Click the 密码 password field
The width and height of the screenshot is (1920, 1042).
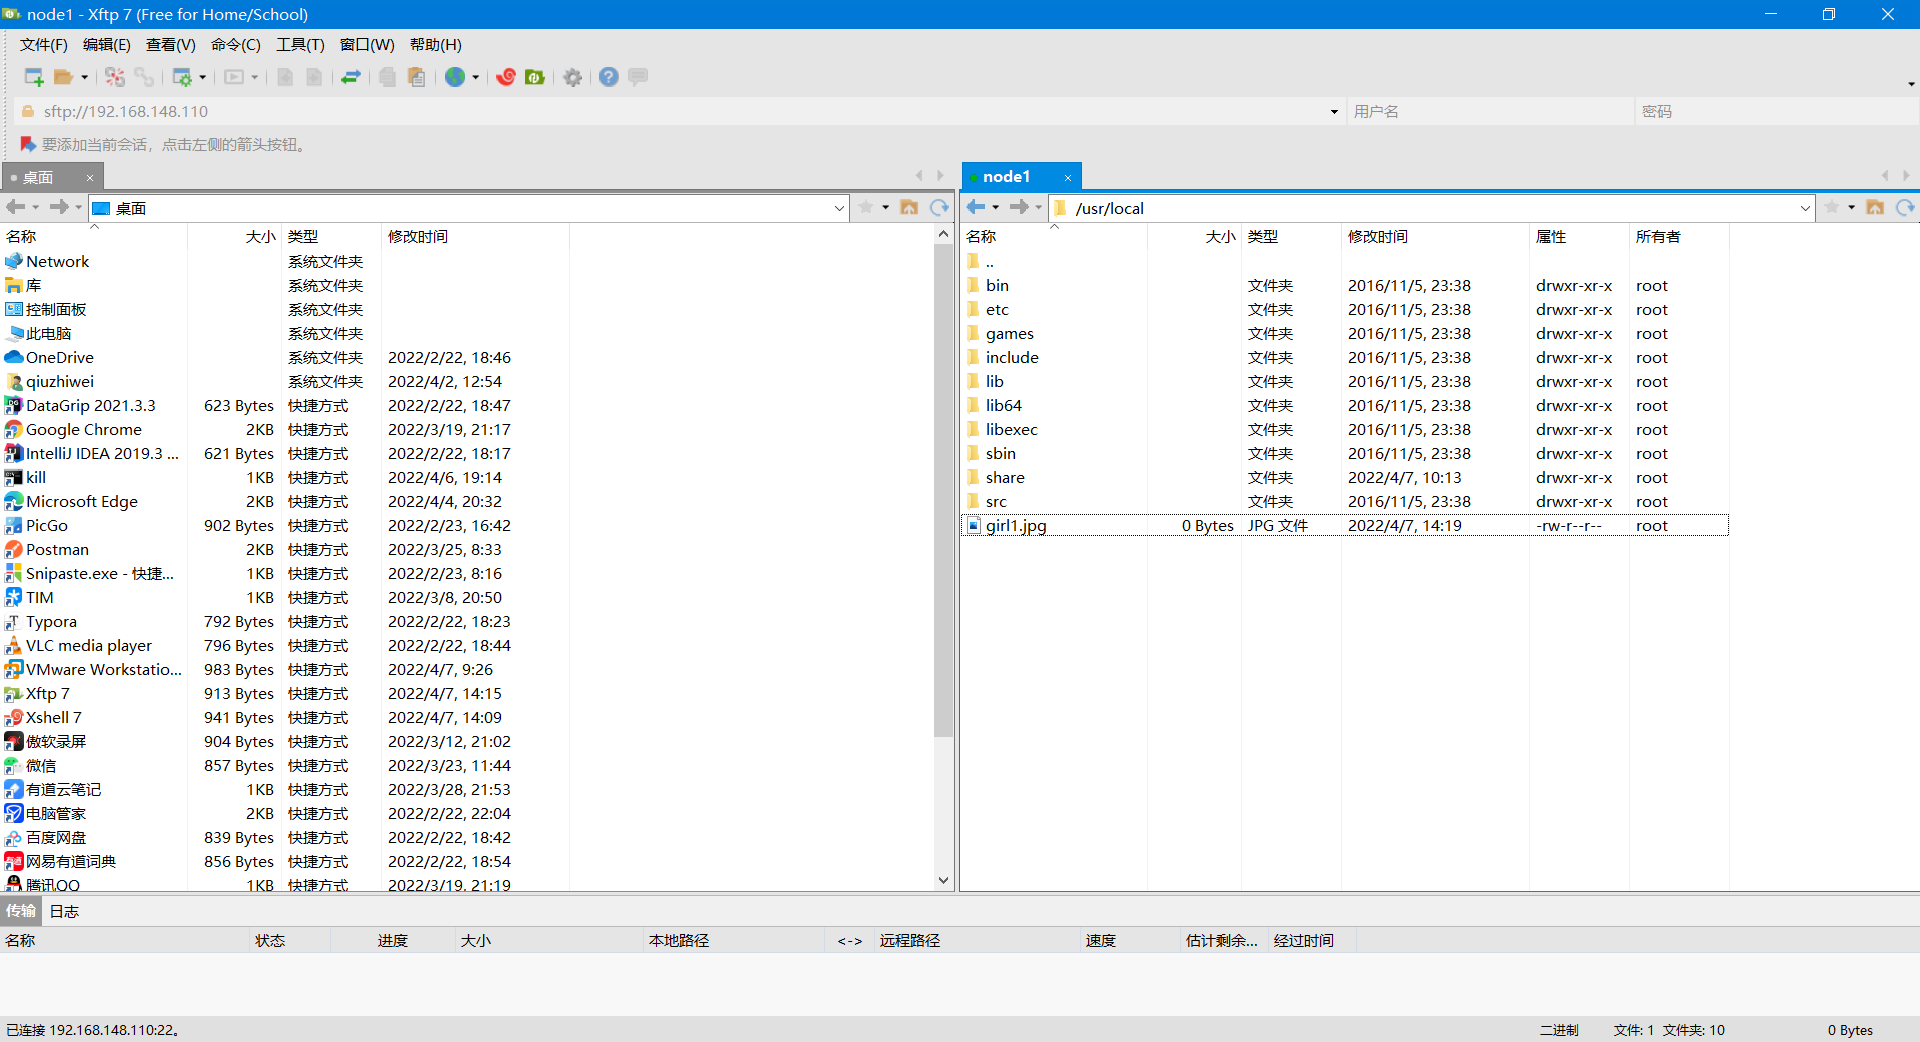1777,112
